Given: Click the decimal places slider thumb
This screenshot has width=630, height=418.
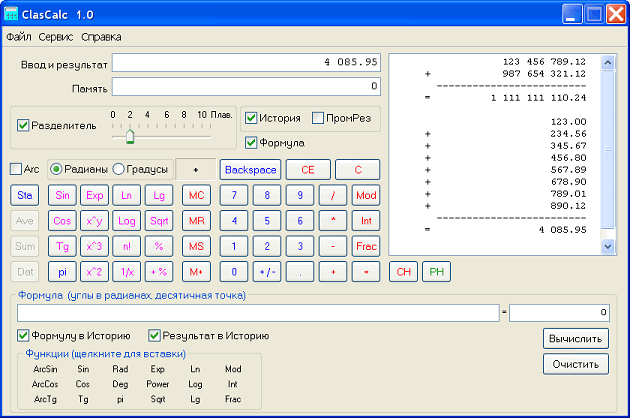Looking at the screenshot, I should (130, 137).
